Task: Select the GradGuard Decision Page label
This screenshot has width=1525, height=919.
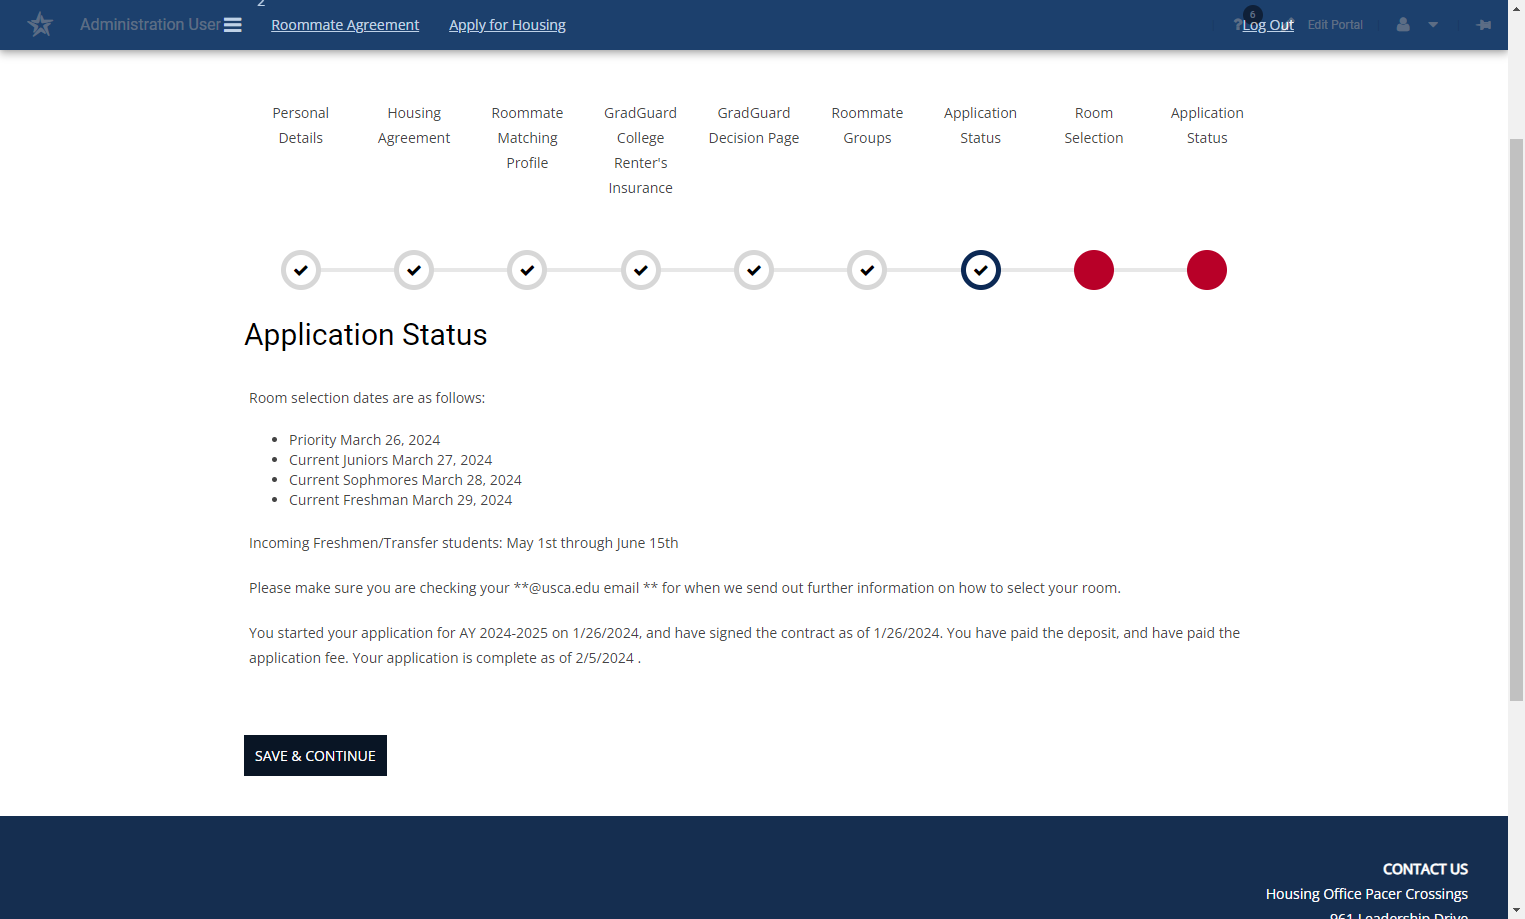Action: [754, 126]
